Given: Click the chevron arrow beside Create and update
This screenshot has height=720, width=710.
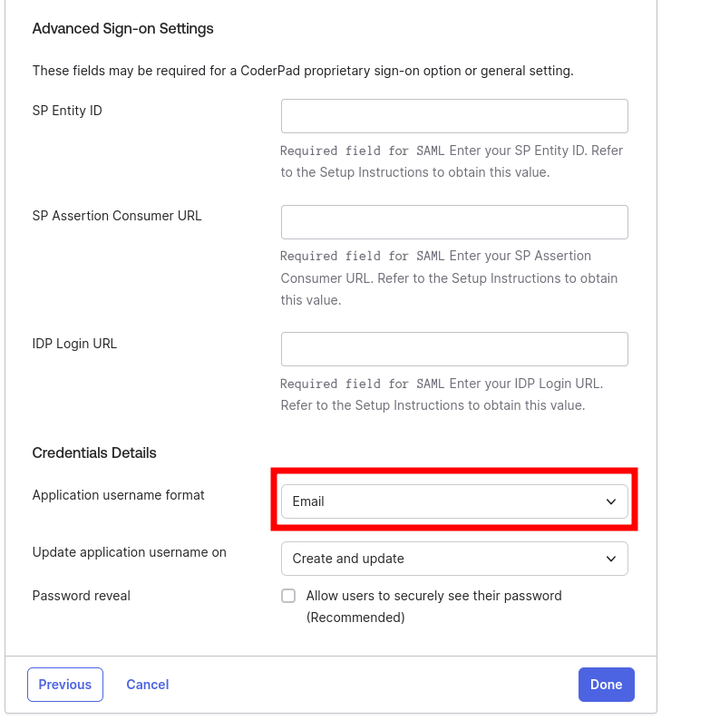Looking at the screenshot, I should 611,559.
